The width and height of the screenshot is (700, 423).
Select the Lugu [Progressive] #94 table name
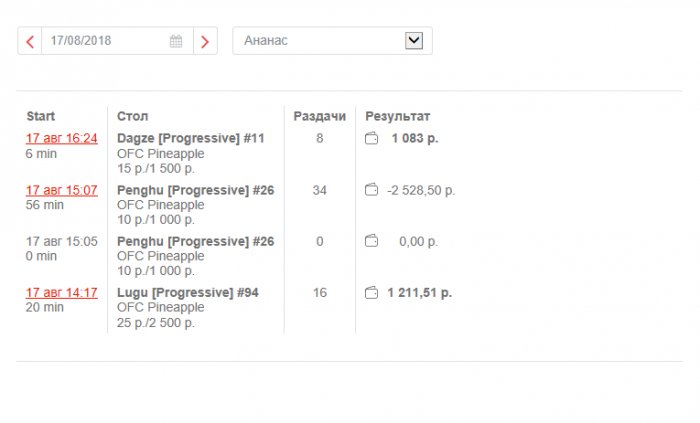(x=188, y=293)
